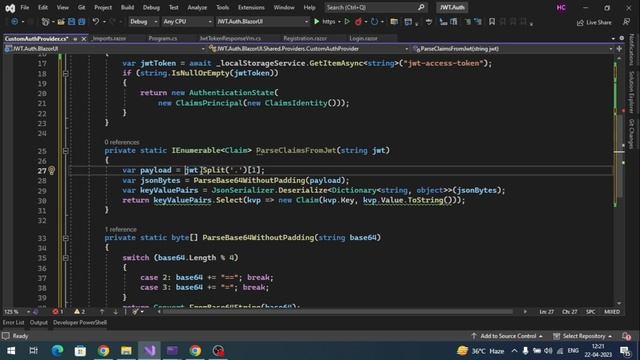Open the Build menu
Viewport: 640px width, 360px height.
127,7
